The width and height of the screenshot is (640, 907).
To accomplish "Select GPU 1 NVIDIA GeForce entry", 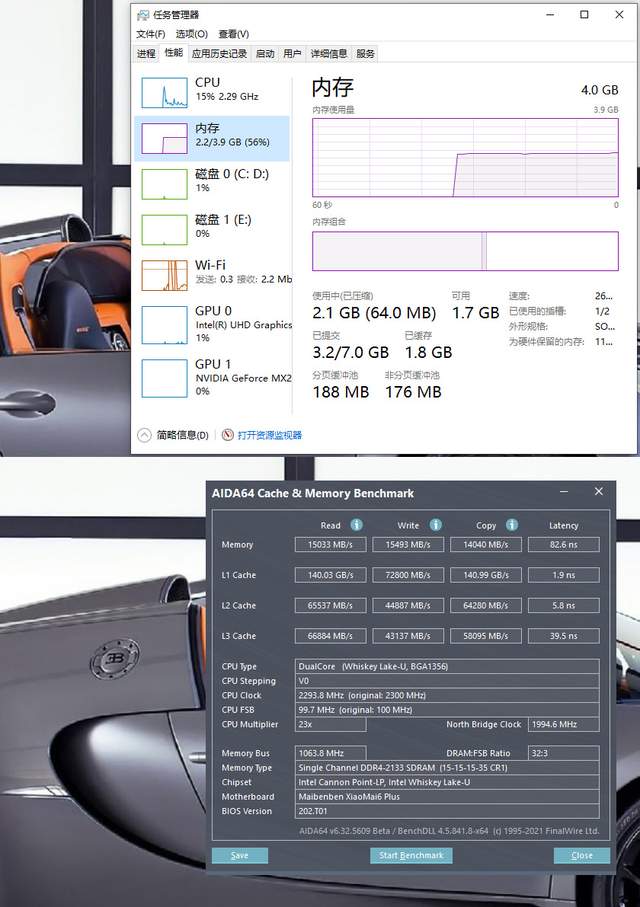I will point(213,377).
